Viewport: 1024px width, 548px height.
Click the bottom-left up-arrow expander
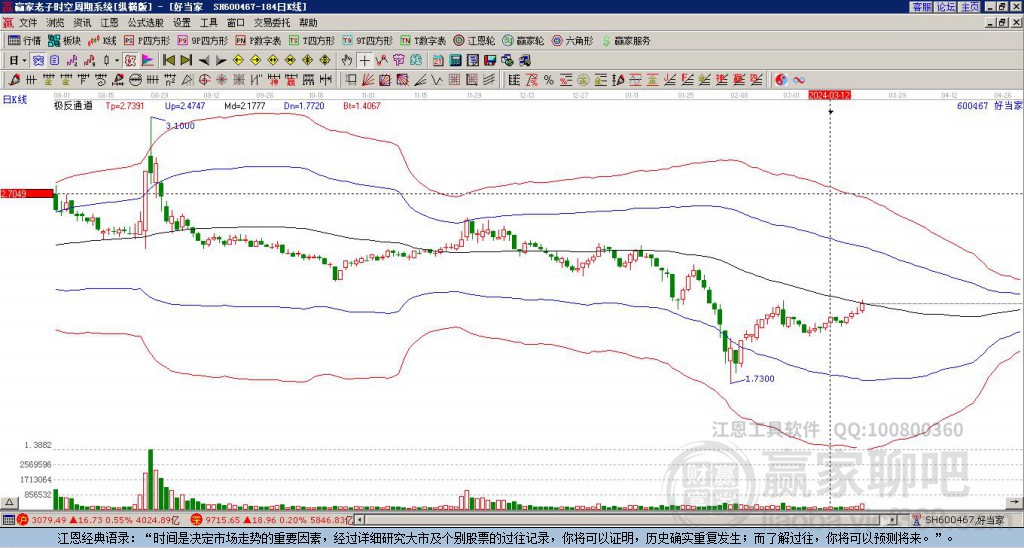point(8,502)
